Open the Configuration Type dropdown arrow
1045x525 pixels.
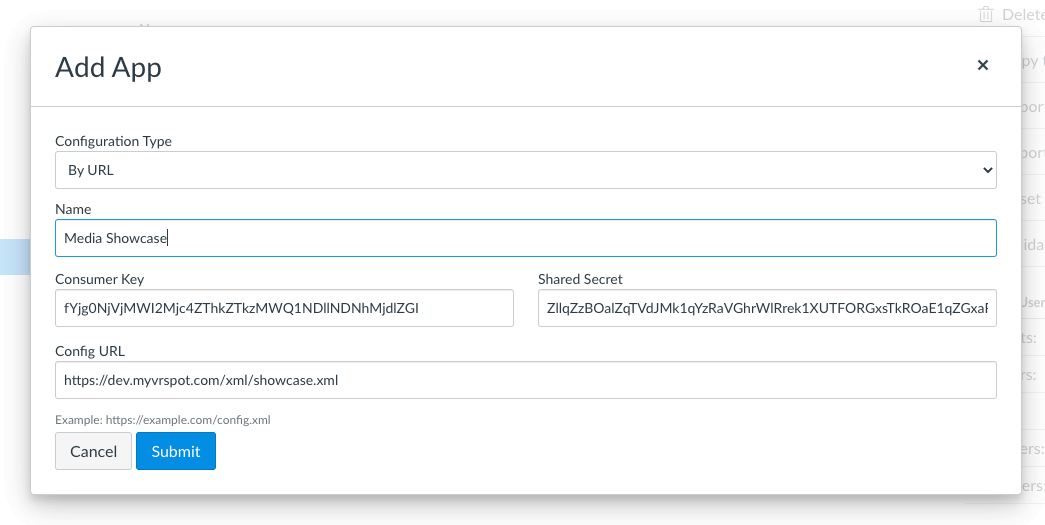pos(987,170)
